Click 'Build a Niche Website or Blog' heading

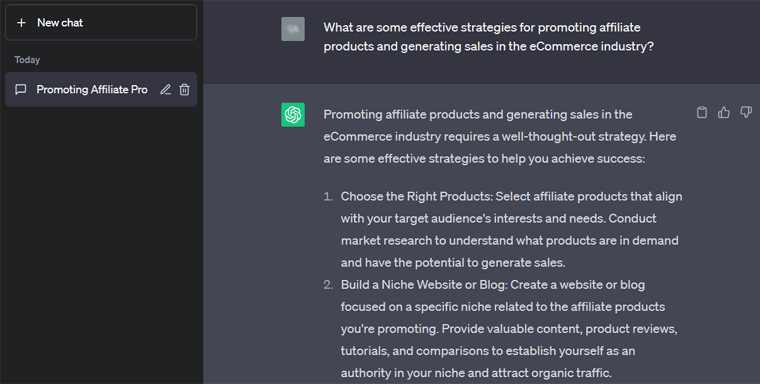(x=424, y=285)
